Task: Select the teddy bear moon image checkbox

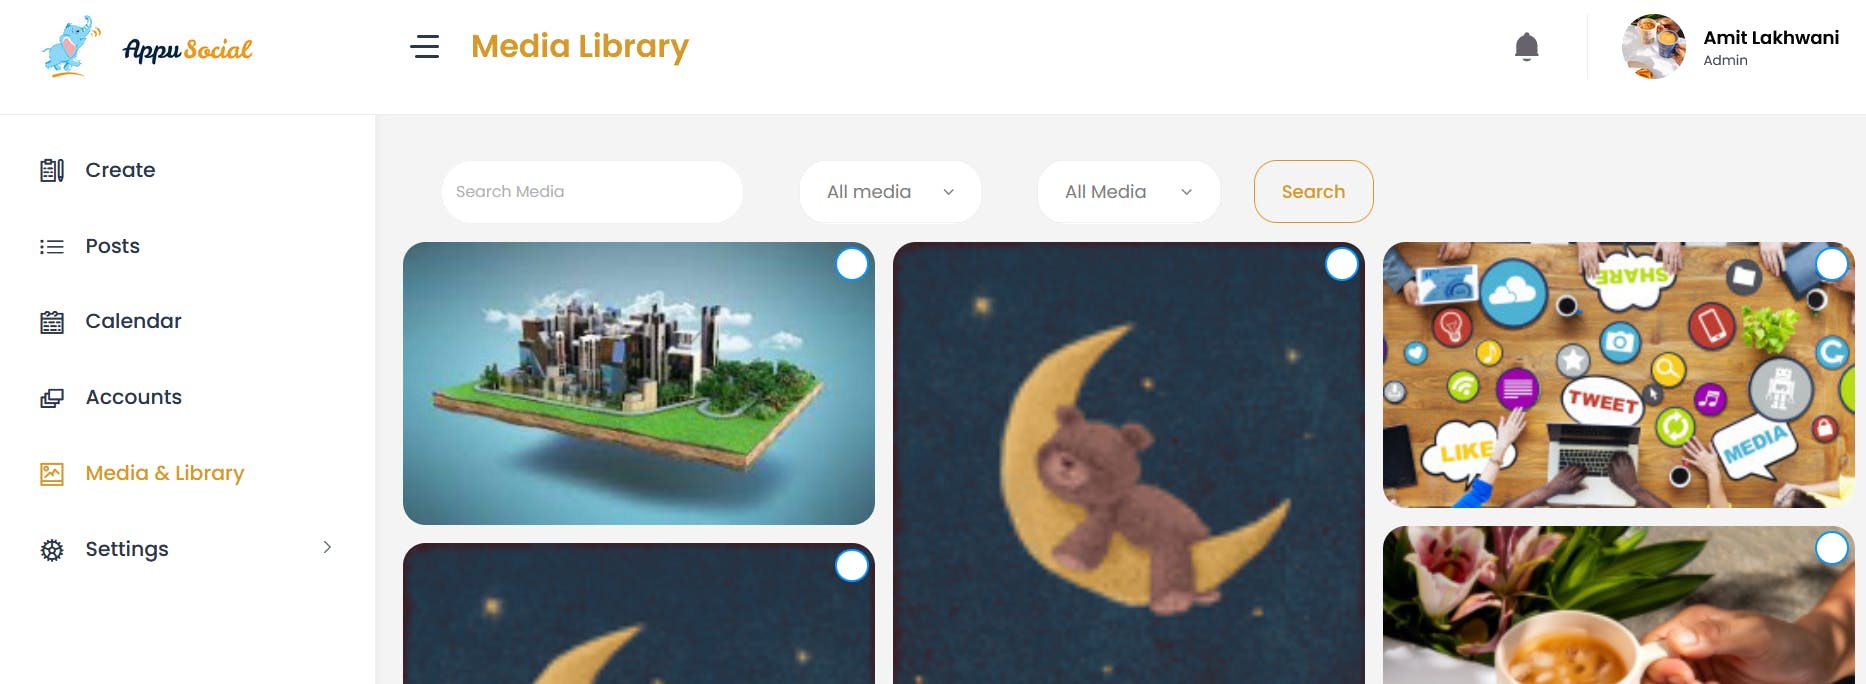Action: coord(1342,264)
